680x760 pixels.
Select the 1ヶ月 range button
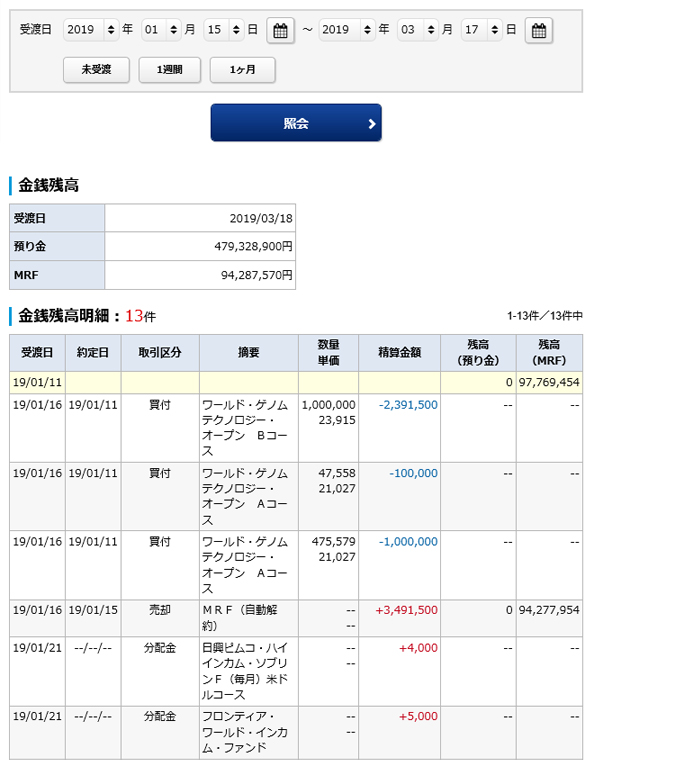click(242, 70)
